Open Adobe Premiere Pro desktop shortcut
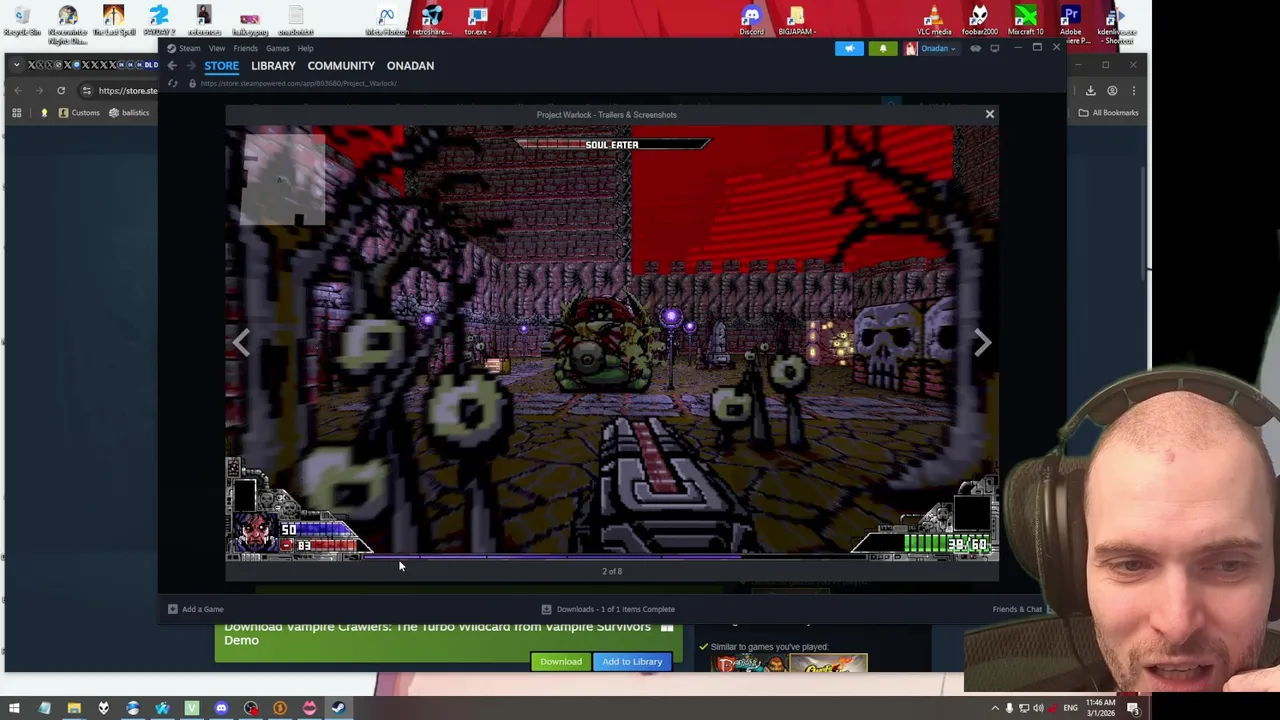This screenshot has width=1280, height=720. pyautogui.click(x=1070, y=22)
